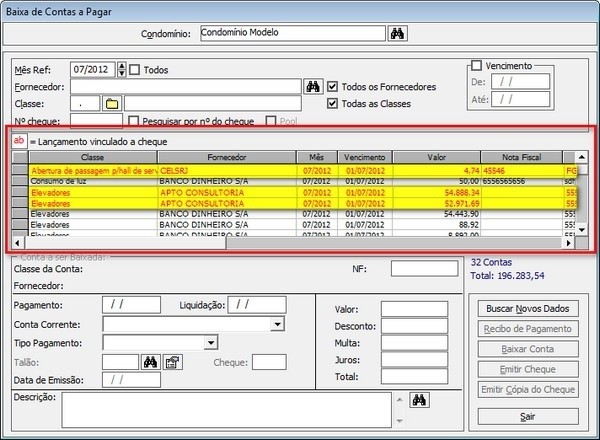The width and height of the screenshot is (600, 440).
Task: Click the Emitir Cheque button
Action: tap(528, 369)
